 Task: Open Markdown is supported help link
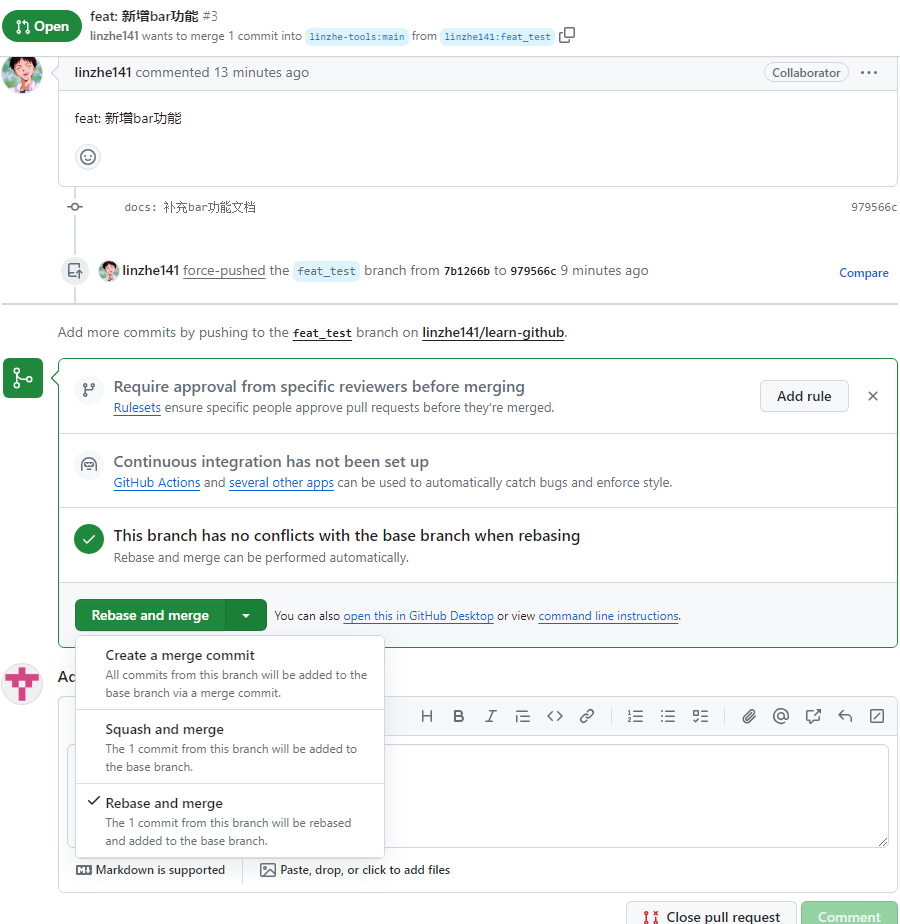click(151, 870)
